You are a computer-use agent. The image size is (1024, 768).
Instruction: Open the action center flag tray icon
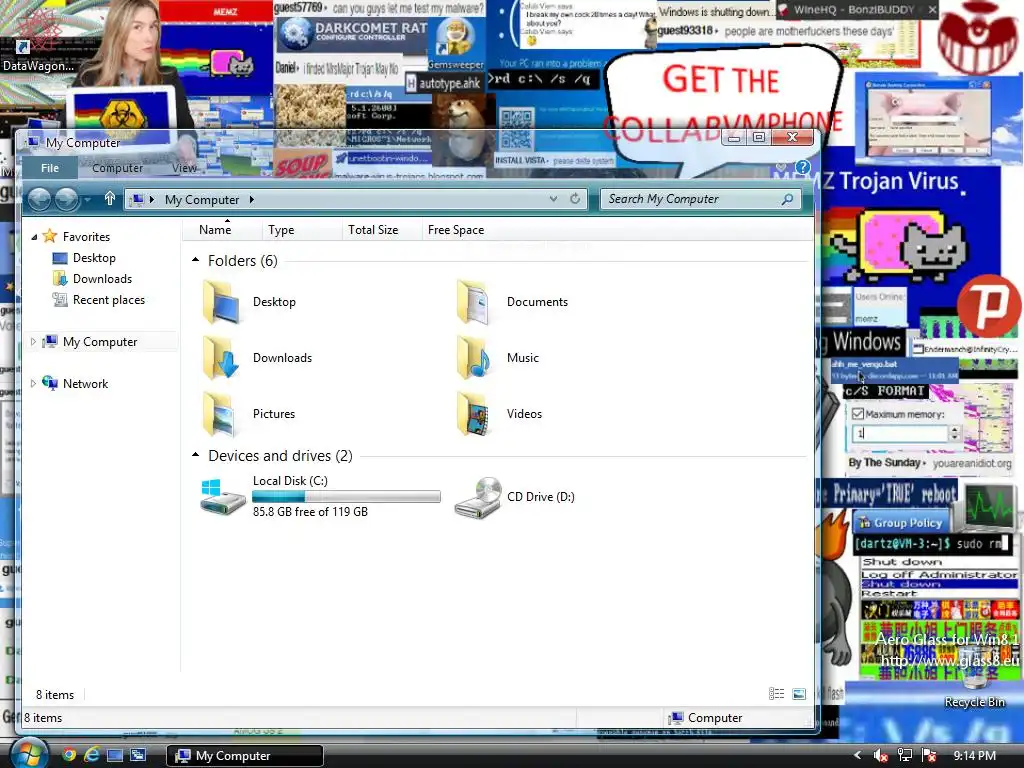[x=928, y=756]
